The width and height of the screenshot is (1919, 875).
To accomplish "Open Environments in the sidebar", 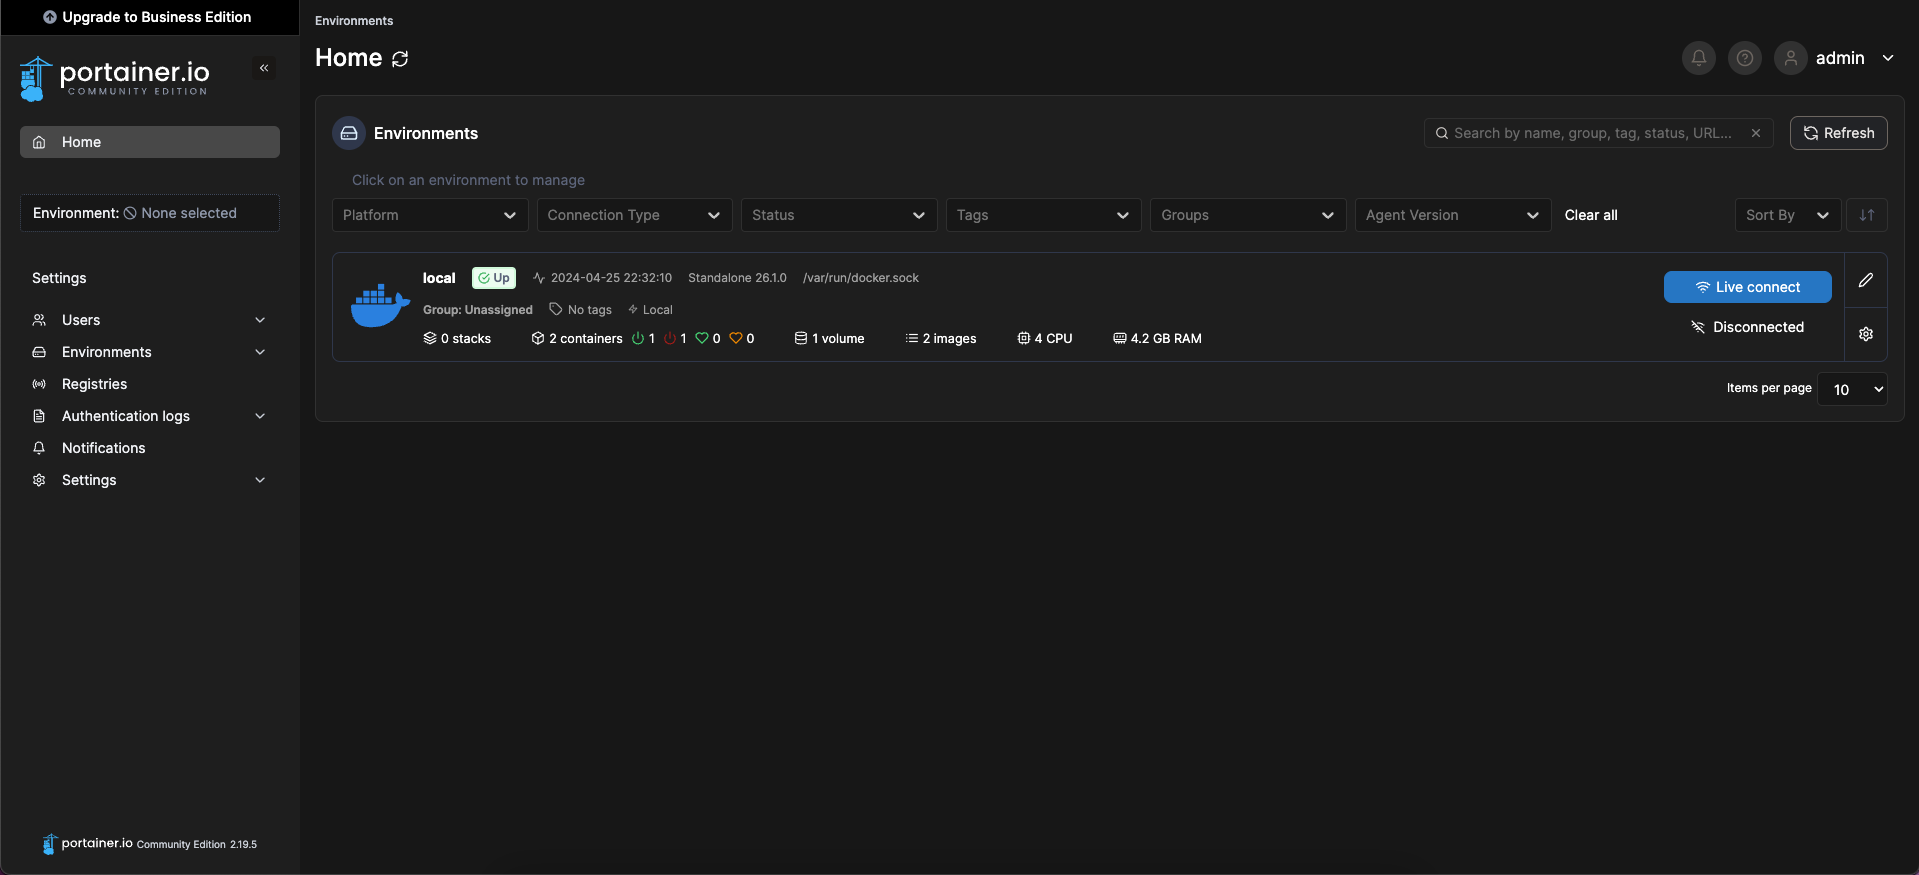I will point(150,352).
